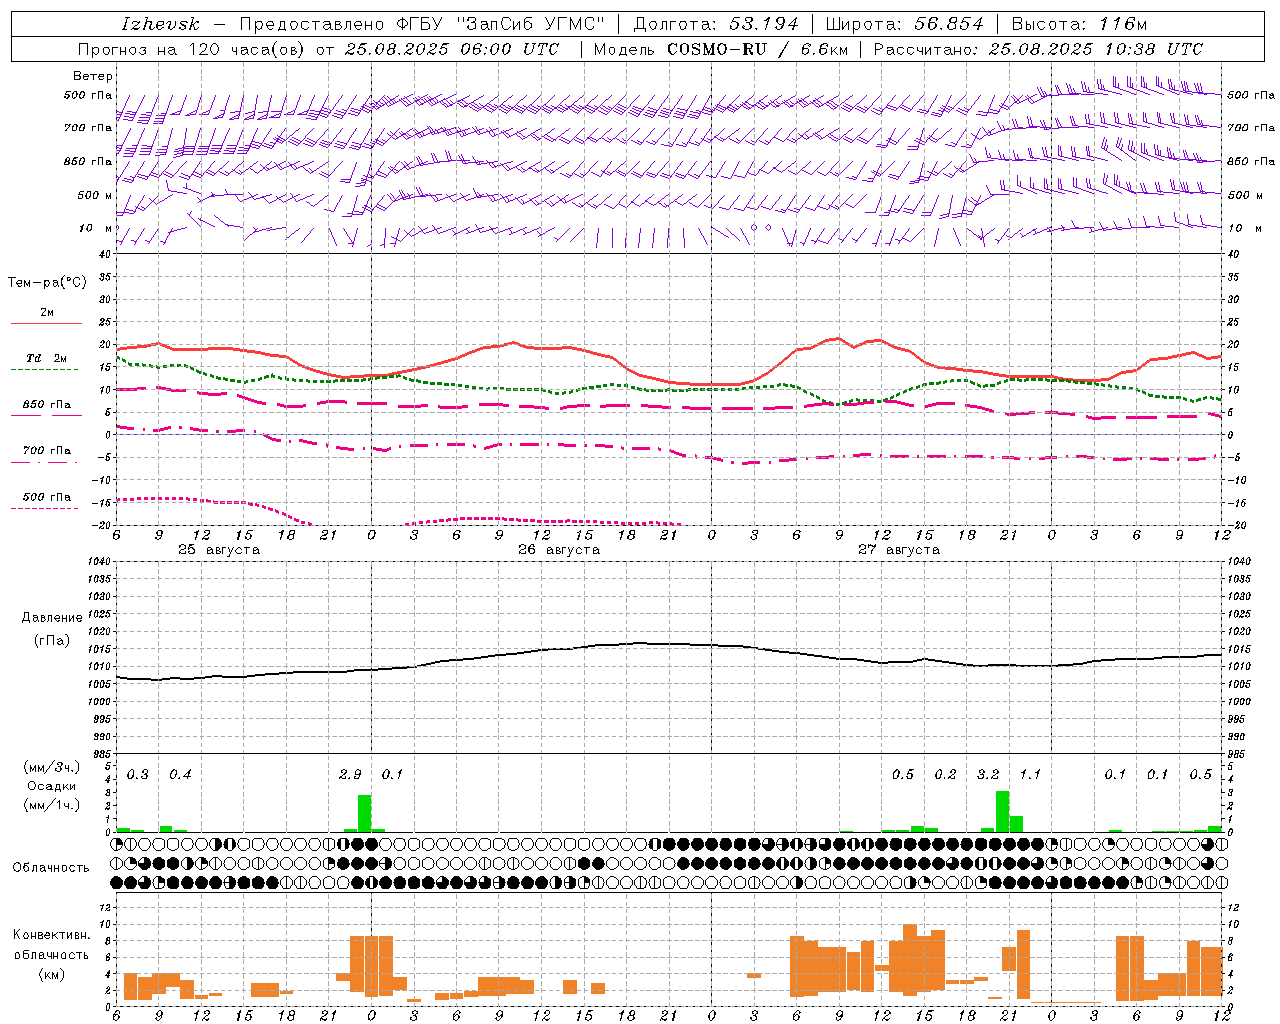Click the red 2м temperature legend line

click(46, 323)
